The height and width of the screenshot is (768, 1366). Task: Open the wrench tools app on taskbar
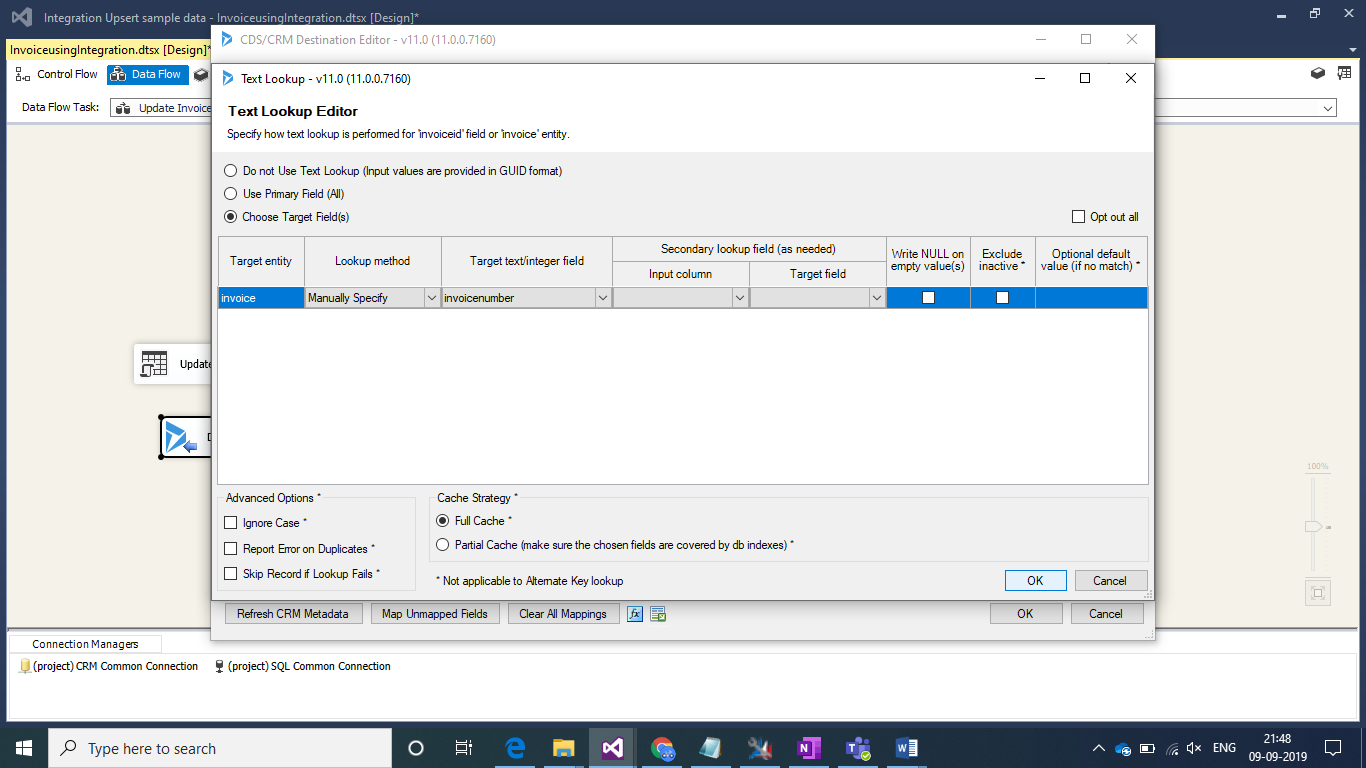pyautogui.click(x=760, y=748)
